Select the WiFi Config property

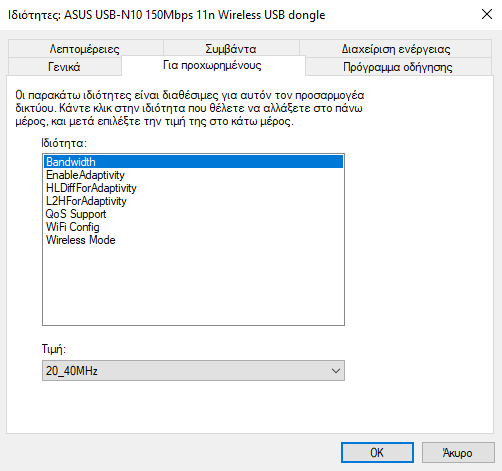tap(193, 227)
